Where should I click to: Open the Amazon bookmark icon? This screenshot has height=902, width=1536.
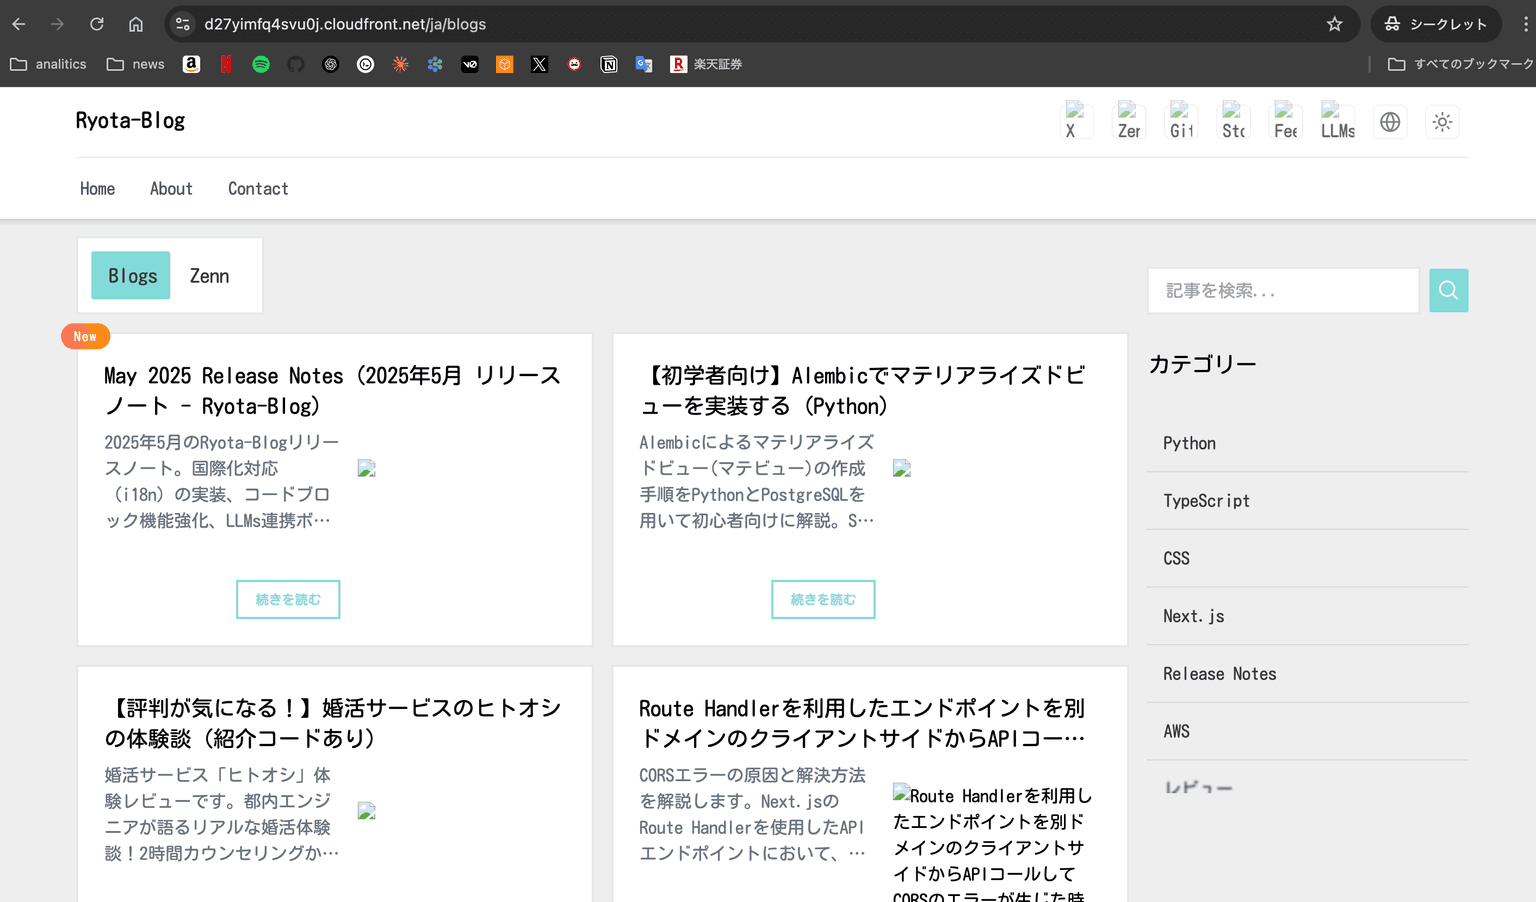coord(191,64)
